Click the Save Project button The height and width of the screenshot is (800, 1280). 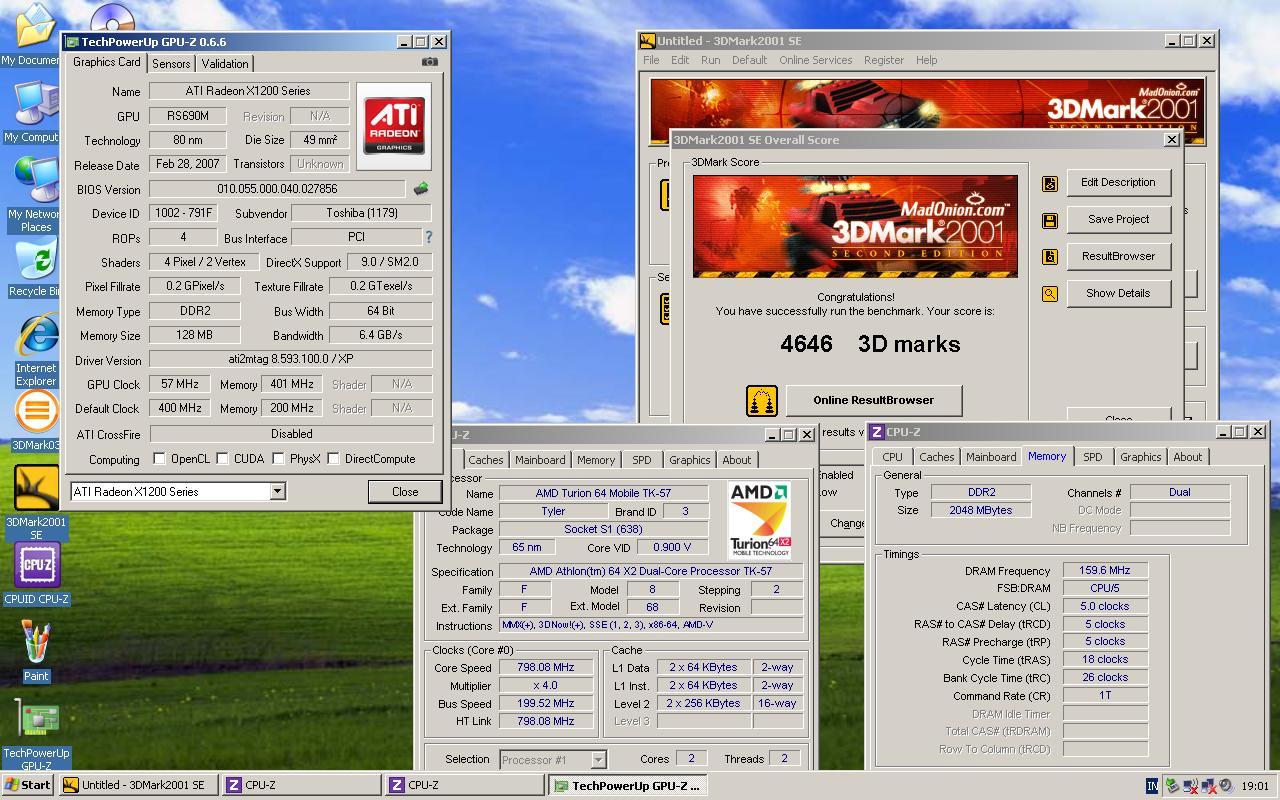pyautogui.click(x=1118, y=220)
